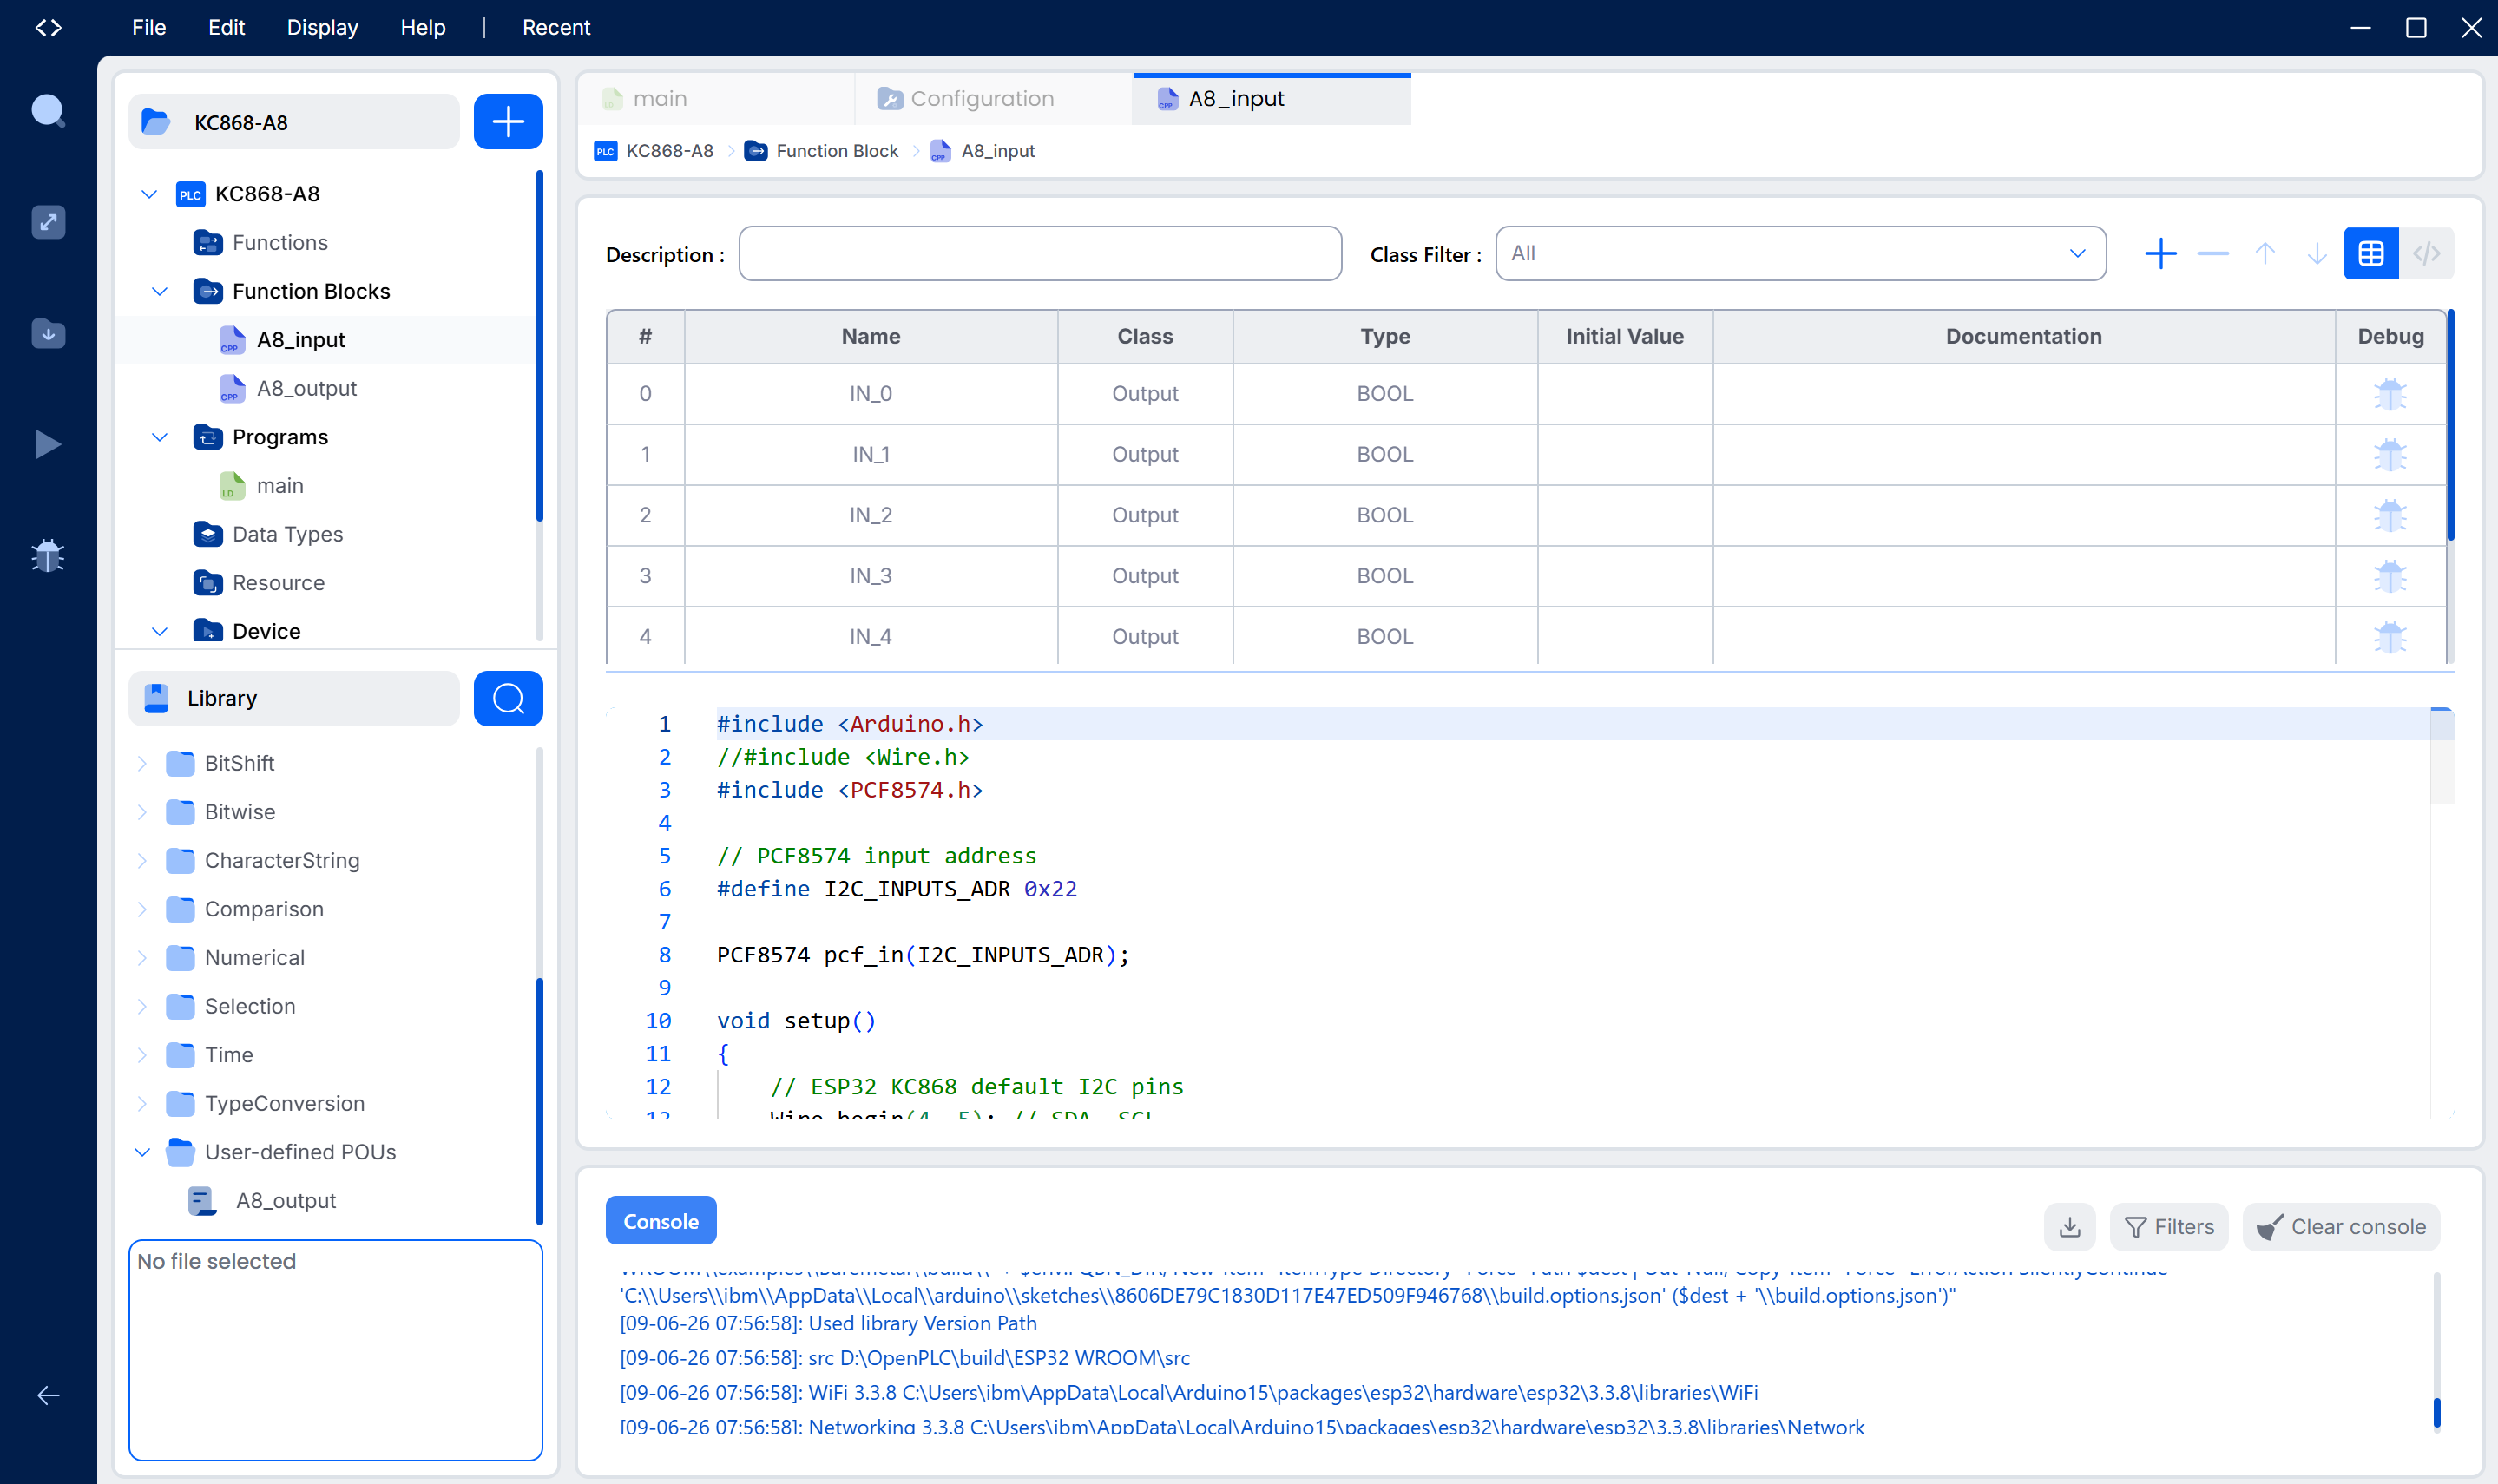Click KC868-A8 breadcrumb link

(x=669, y=151)
